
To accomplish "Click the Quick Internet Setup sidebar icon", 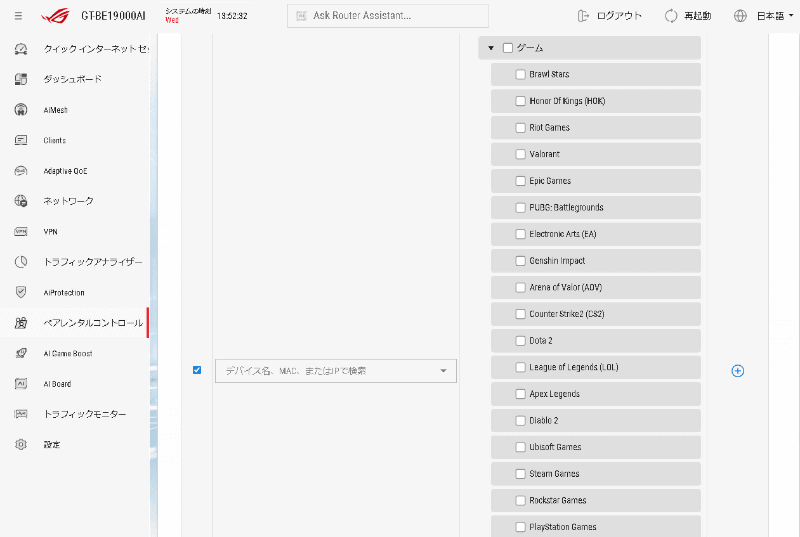I will (21, 49).
